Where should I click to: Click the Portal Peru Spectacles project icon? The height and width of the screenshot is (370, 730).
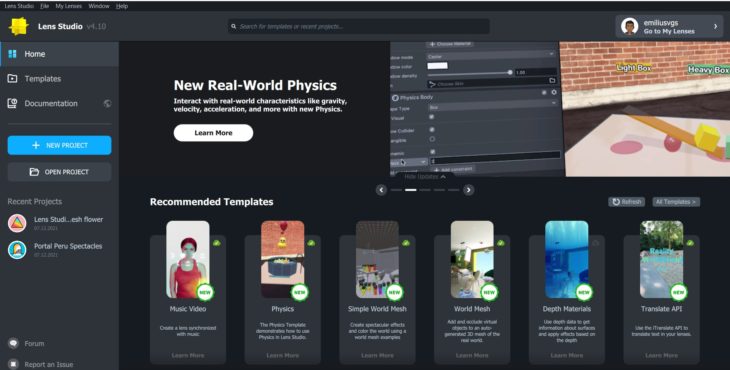coord(17,250)
